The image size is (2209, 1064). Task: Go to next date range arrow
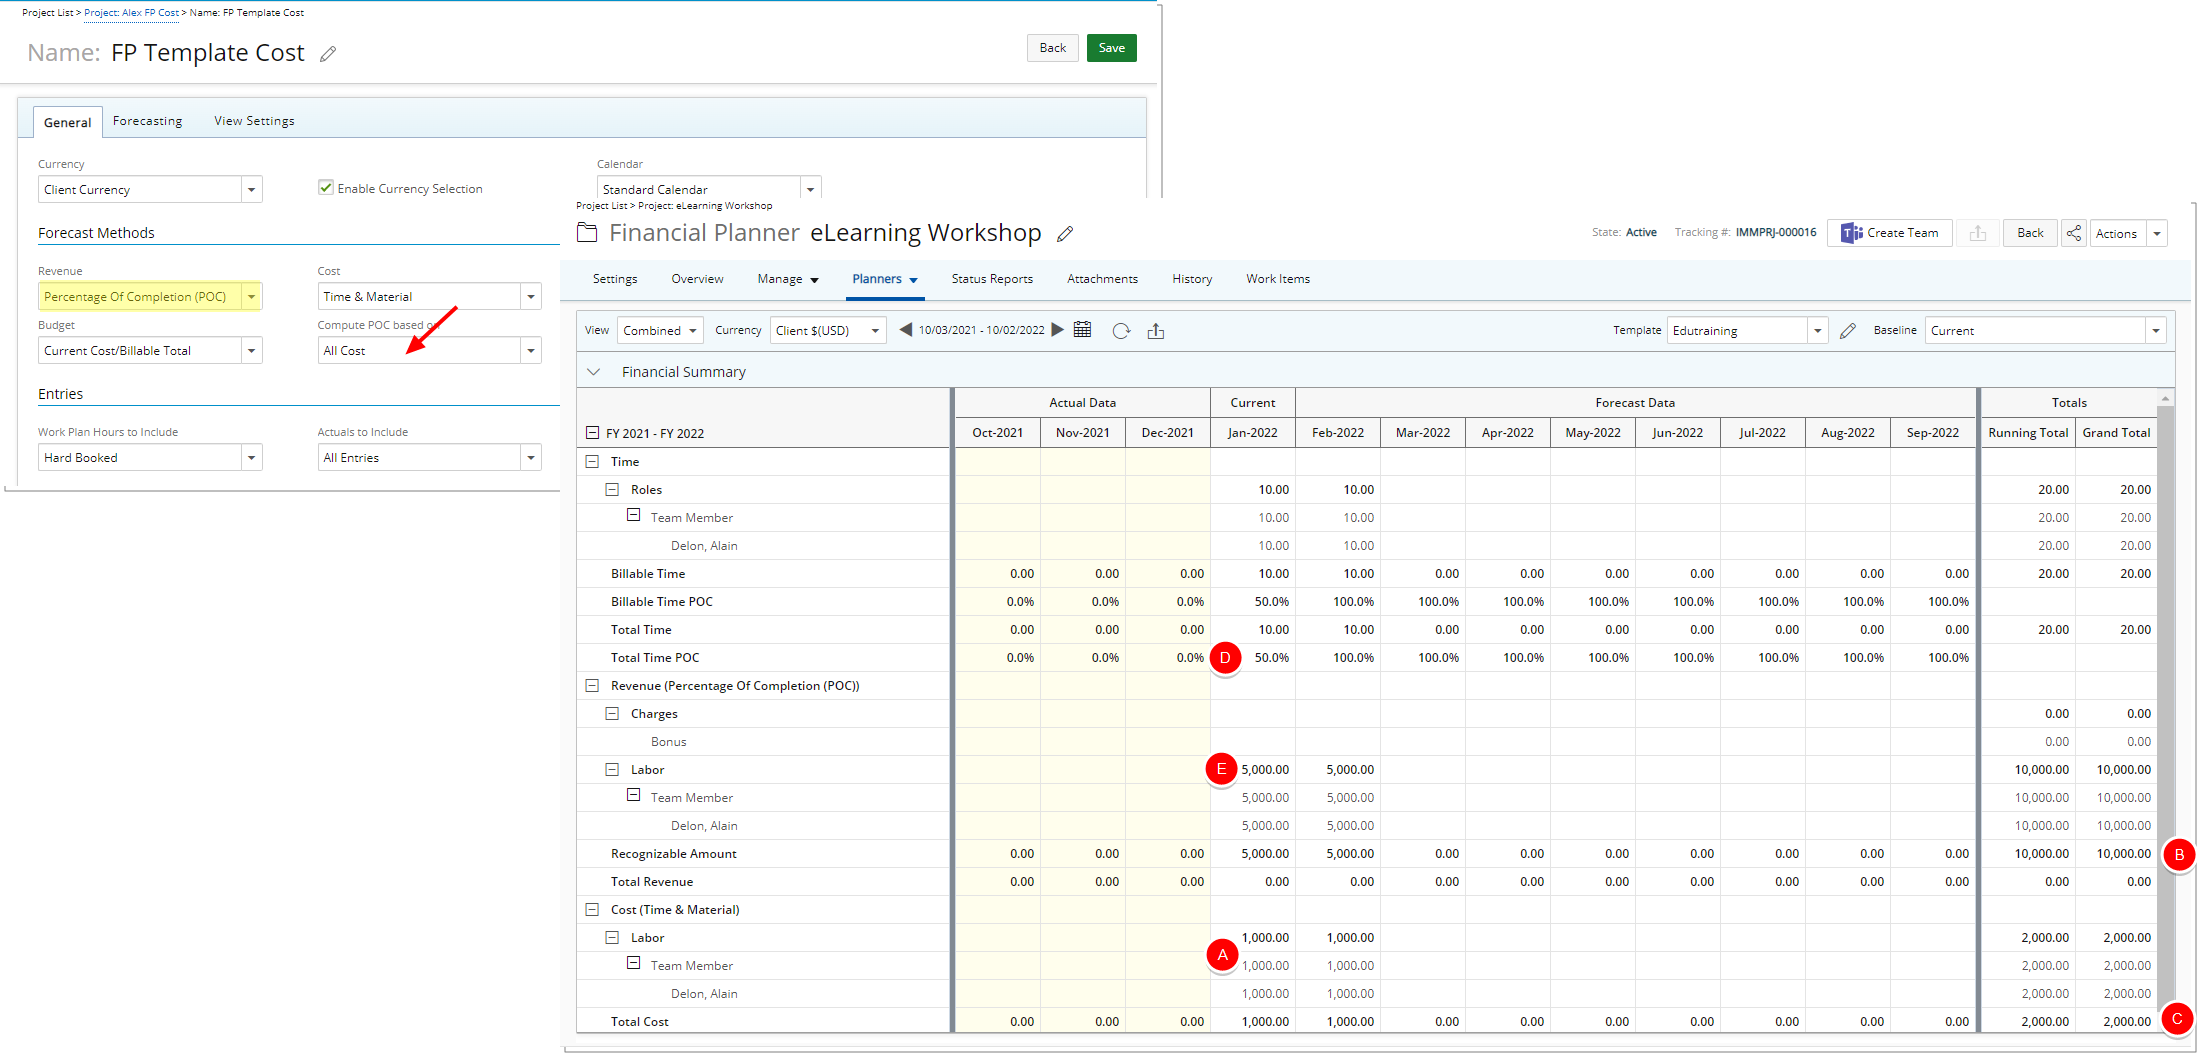pos(1057,330)
